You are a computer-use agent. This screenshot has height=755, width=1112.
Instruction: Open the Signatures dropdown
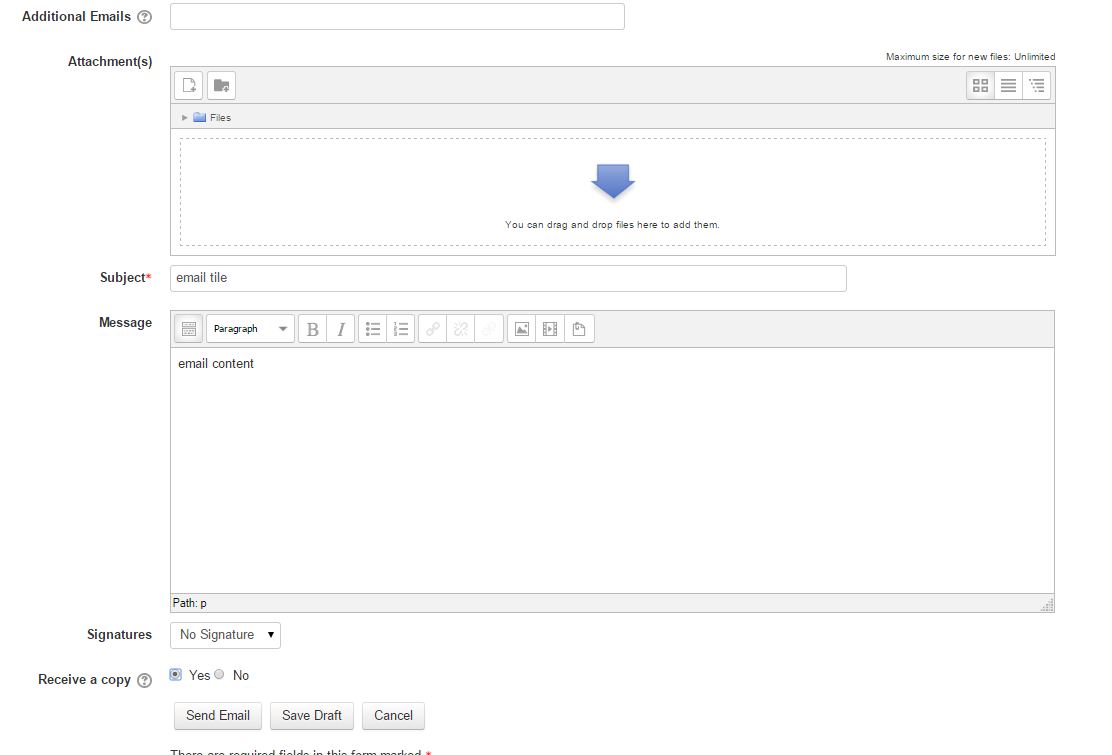click(x=225, y=635)
